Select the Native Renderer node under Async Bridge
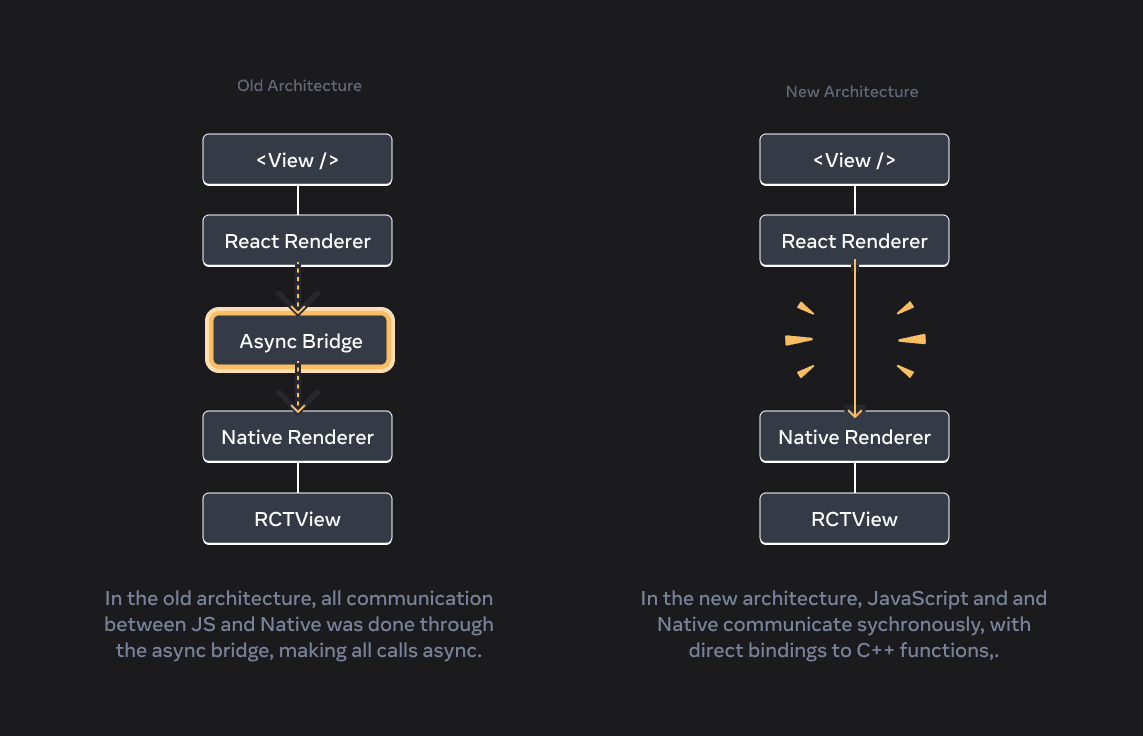1143x736 pixels. click(x=297, y=436)
